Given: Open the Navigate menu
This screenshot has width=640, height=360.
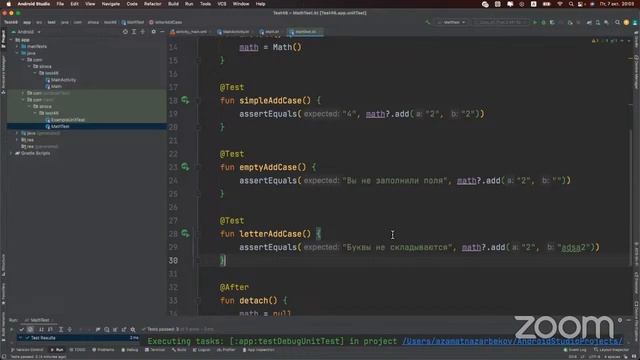Looking at the screenshot, I should tap(111, 4).
